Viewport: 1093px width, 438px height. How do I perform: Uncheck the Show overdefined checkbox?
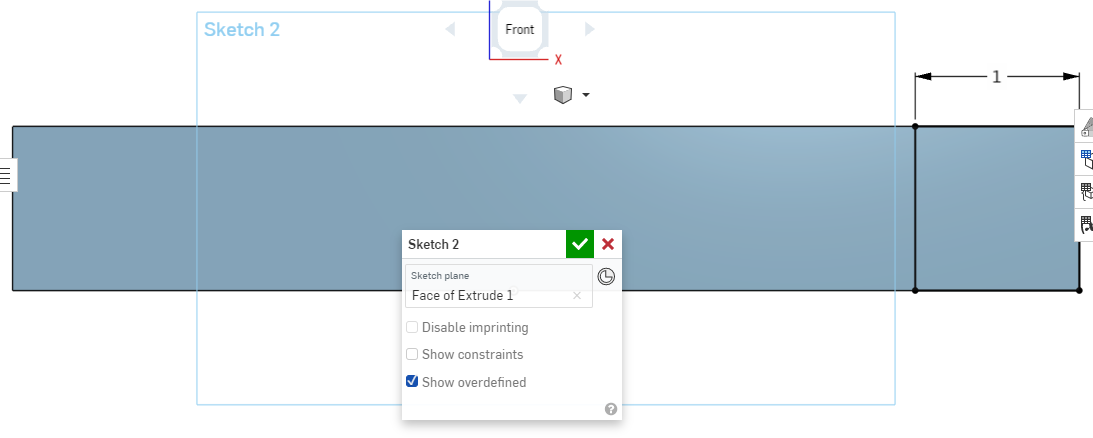412,381
